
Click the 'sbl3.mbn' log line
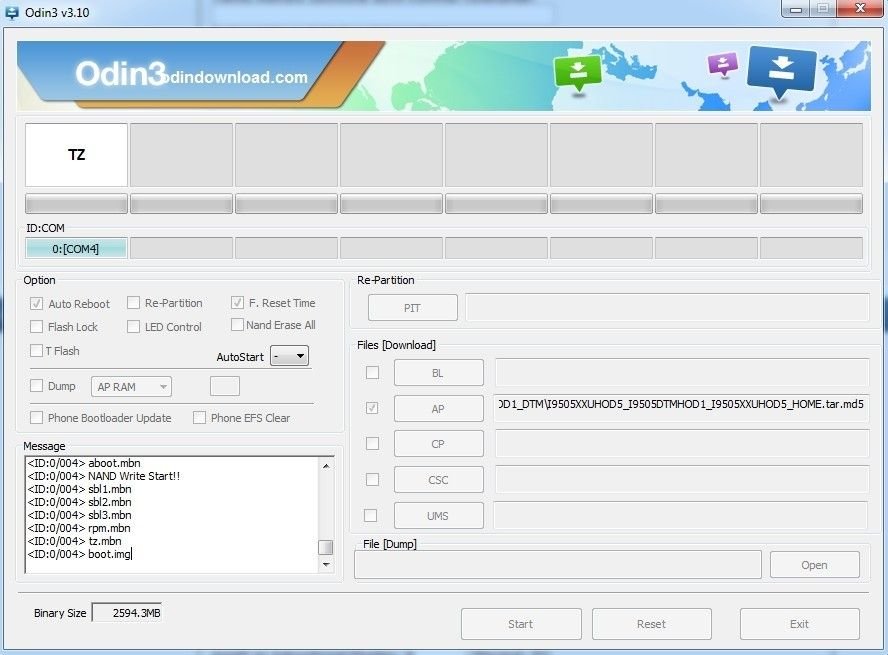pos(79,515)
